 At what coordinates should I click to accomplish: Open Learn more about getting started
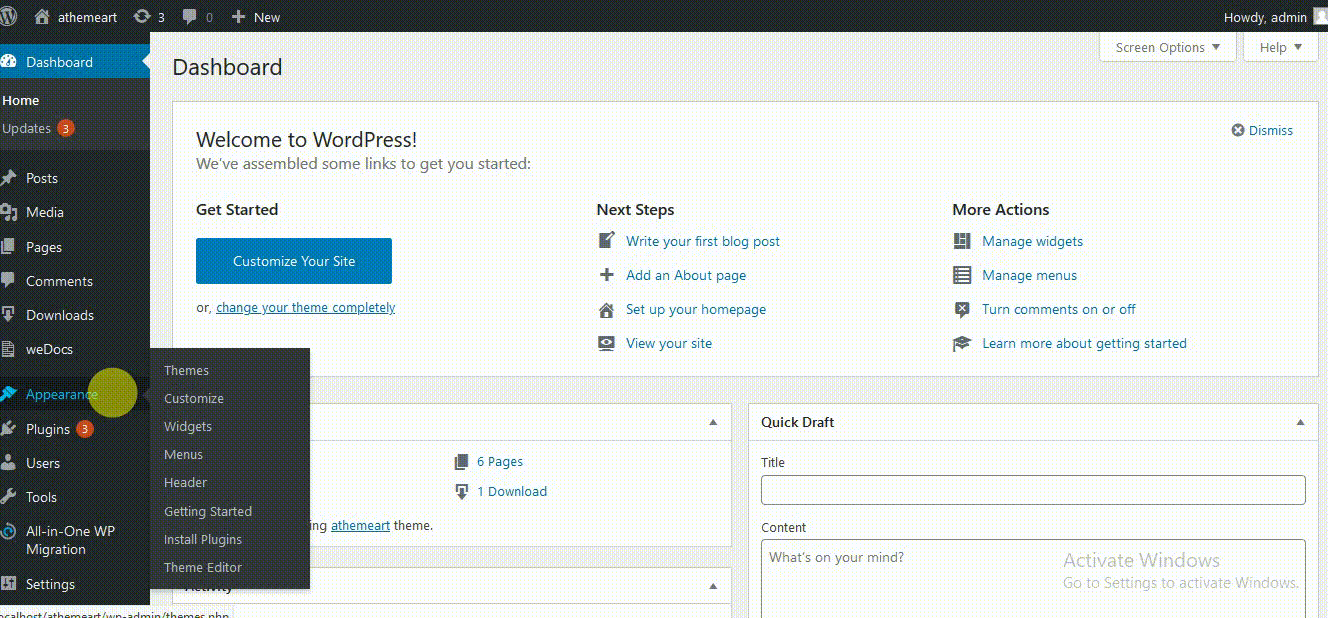[1084, 343]
